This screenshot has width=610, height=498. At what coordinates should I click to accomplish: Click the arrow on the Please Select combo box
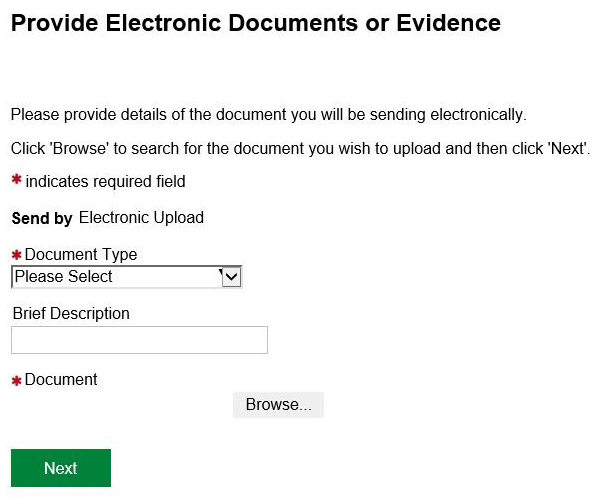pos(231,277)
